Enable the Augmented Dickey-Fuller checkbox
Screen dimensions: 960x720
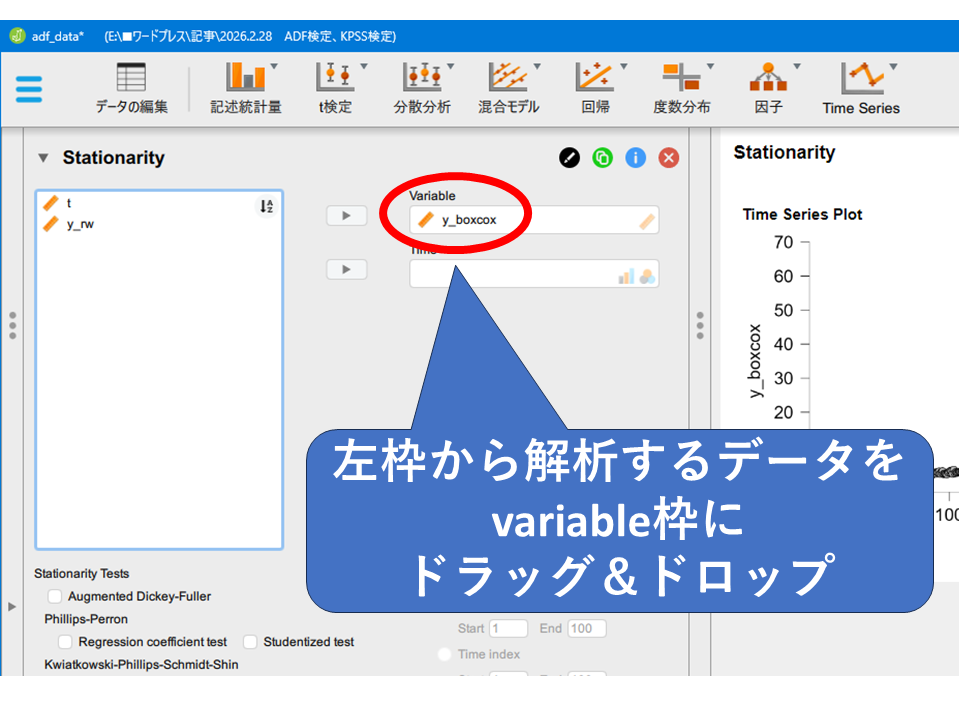(55, 597)
